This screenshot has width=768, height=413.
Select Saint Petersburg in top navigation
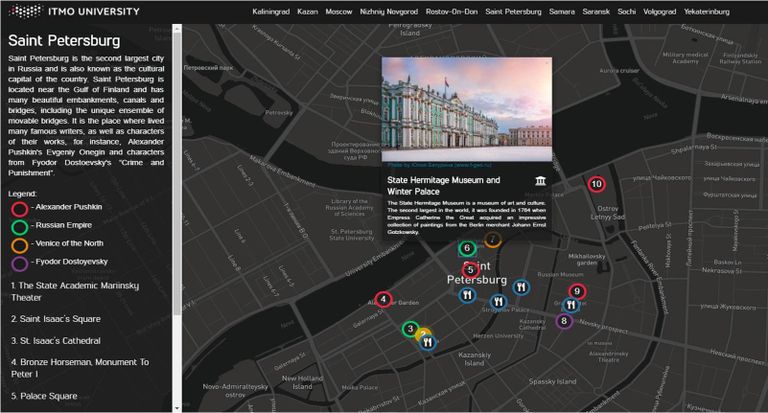pyautogui.click(x=513, y=11)
